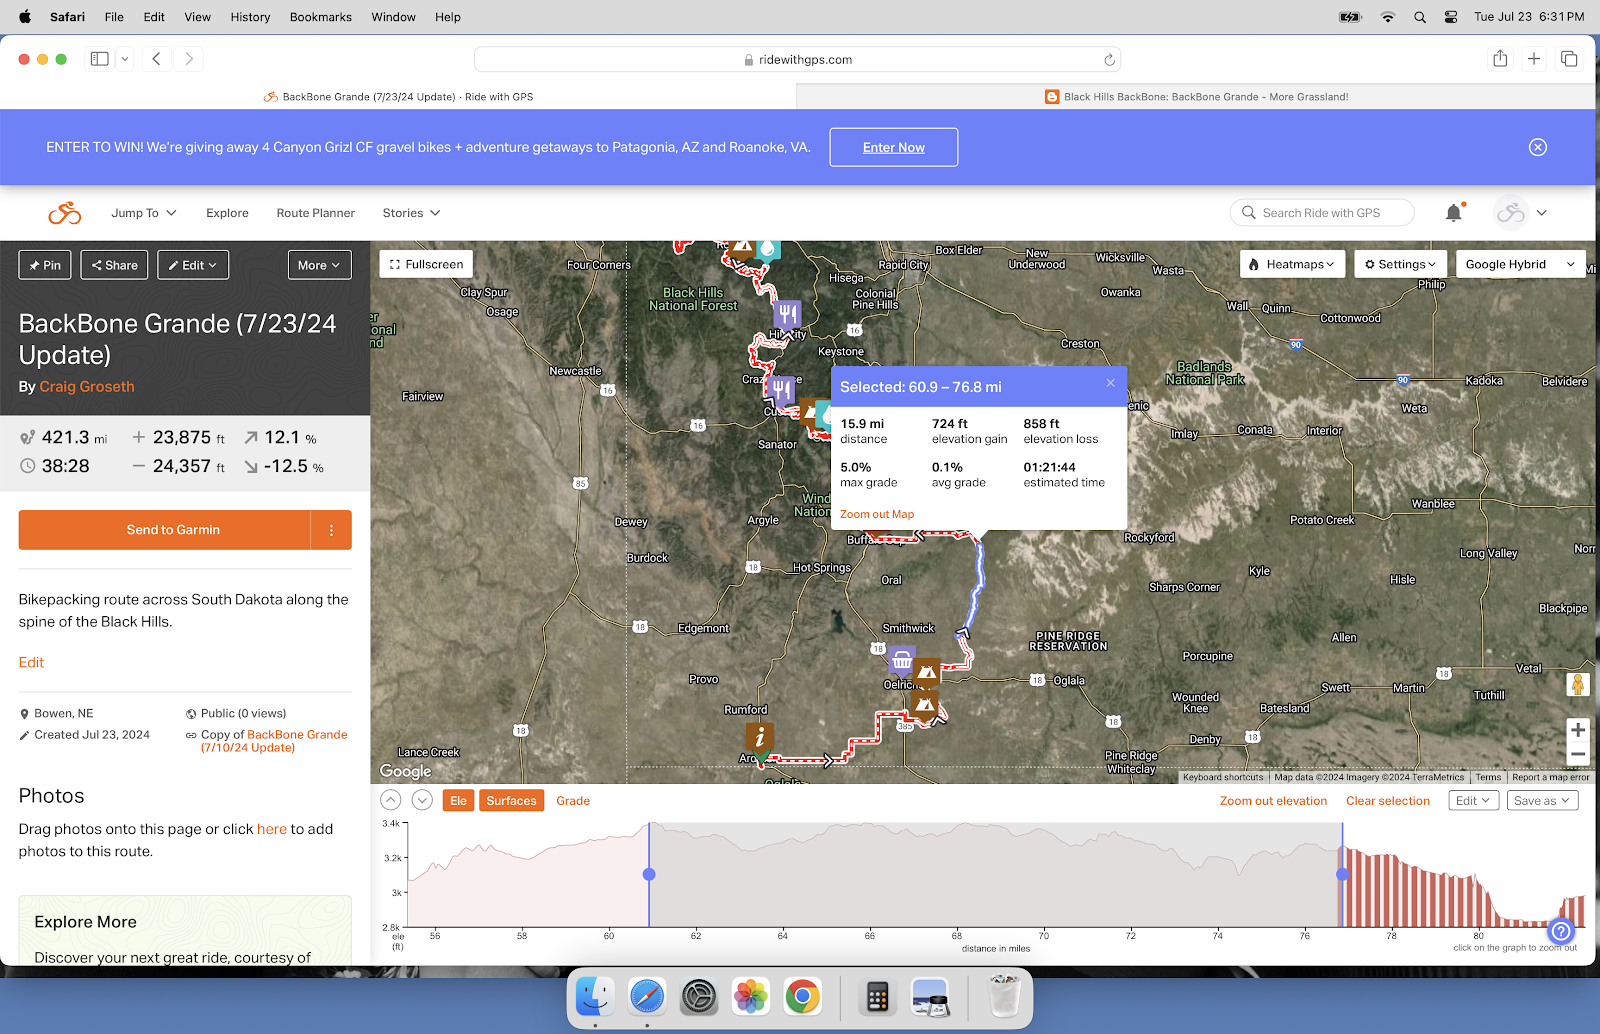
Task: Zoom out on the map
Action: (x=1578, y=755)
